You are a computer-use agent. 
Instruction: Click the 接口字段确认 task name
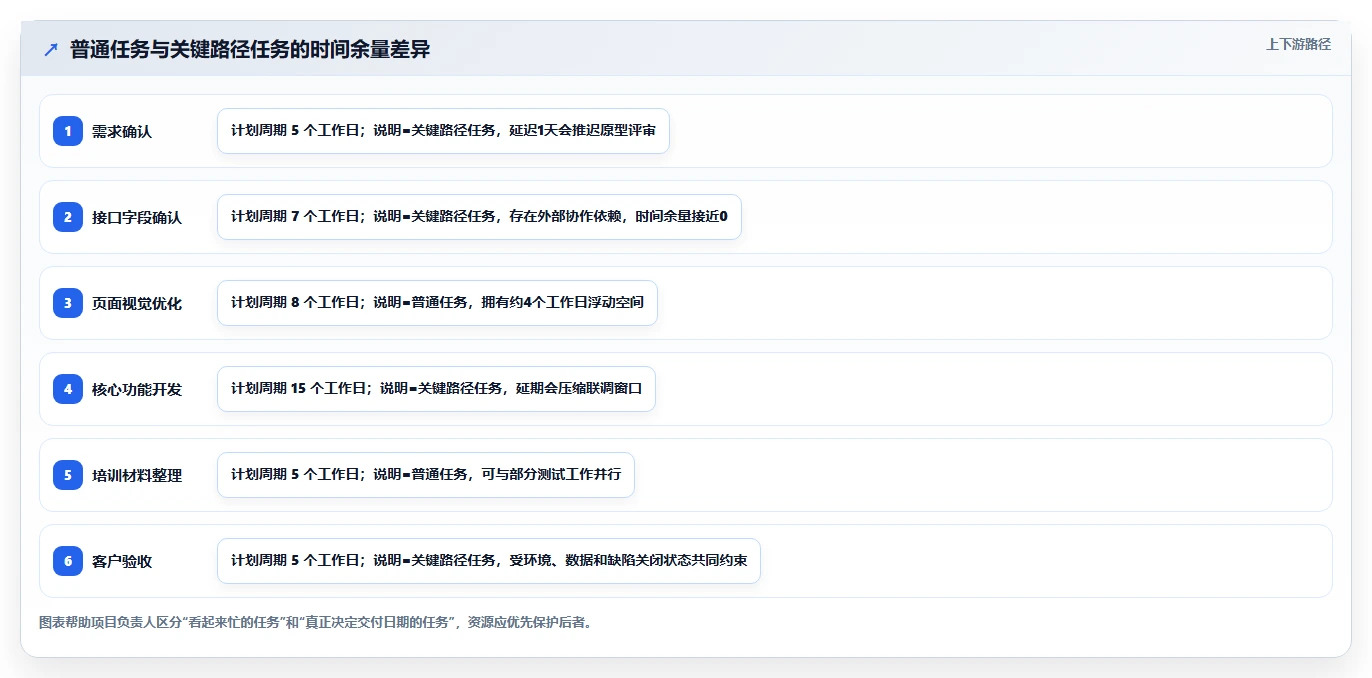137,217
